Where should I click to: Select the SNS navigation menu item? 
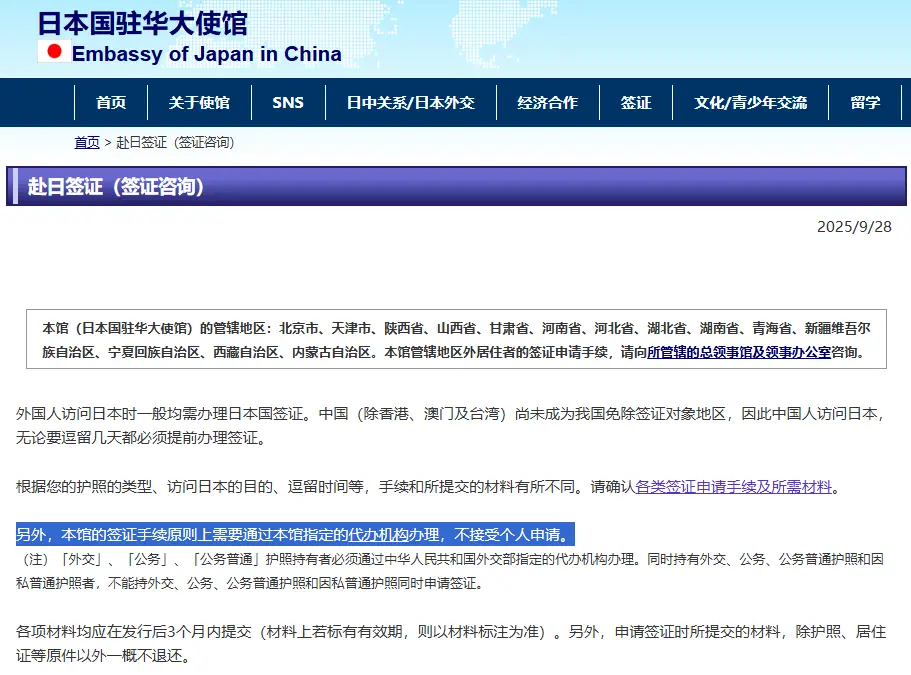tap(288, 103)
